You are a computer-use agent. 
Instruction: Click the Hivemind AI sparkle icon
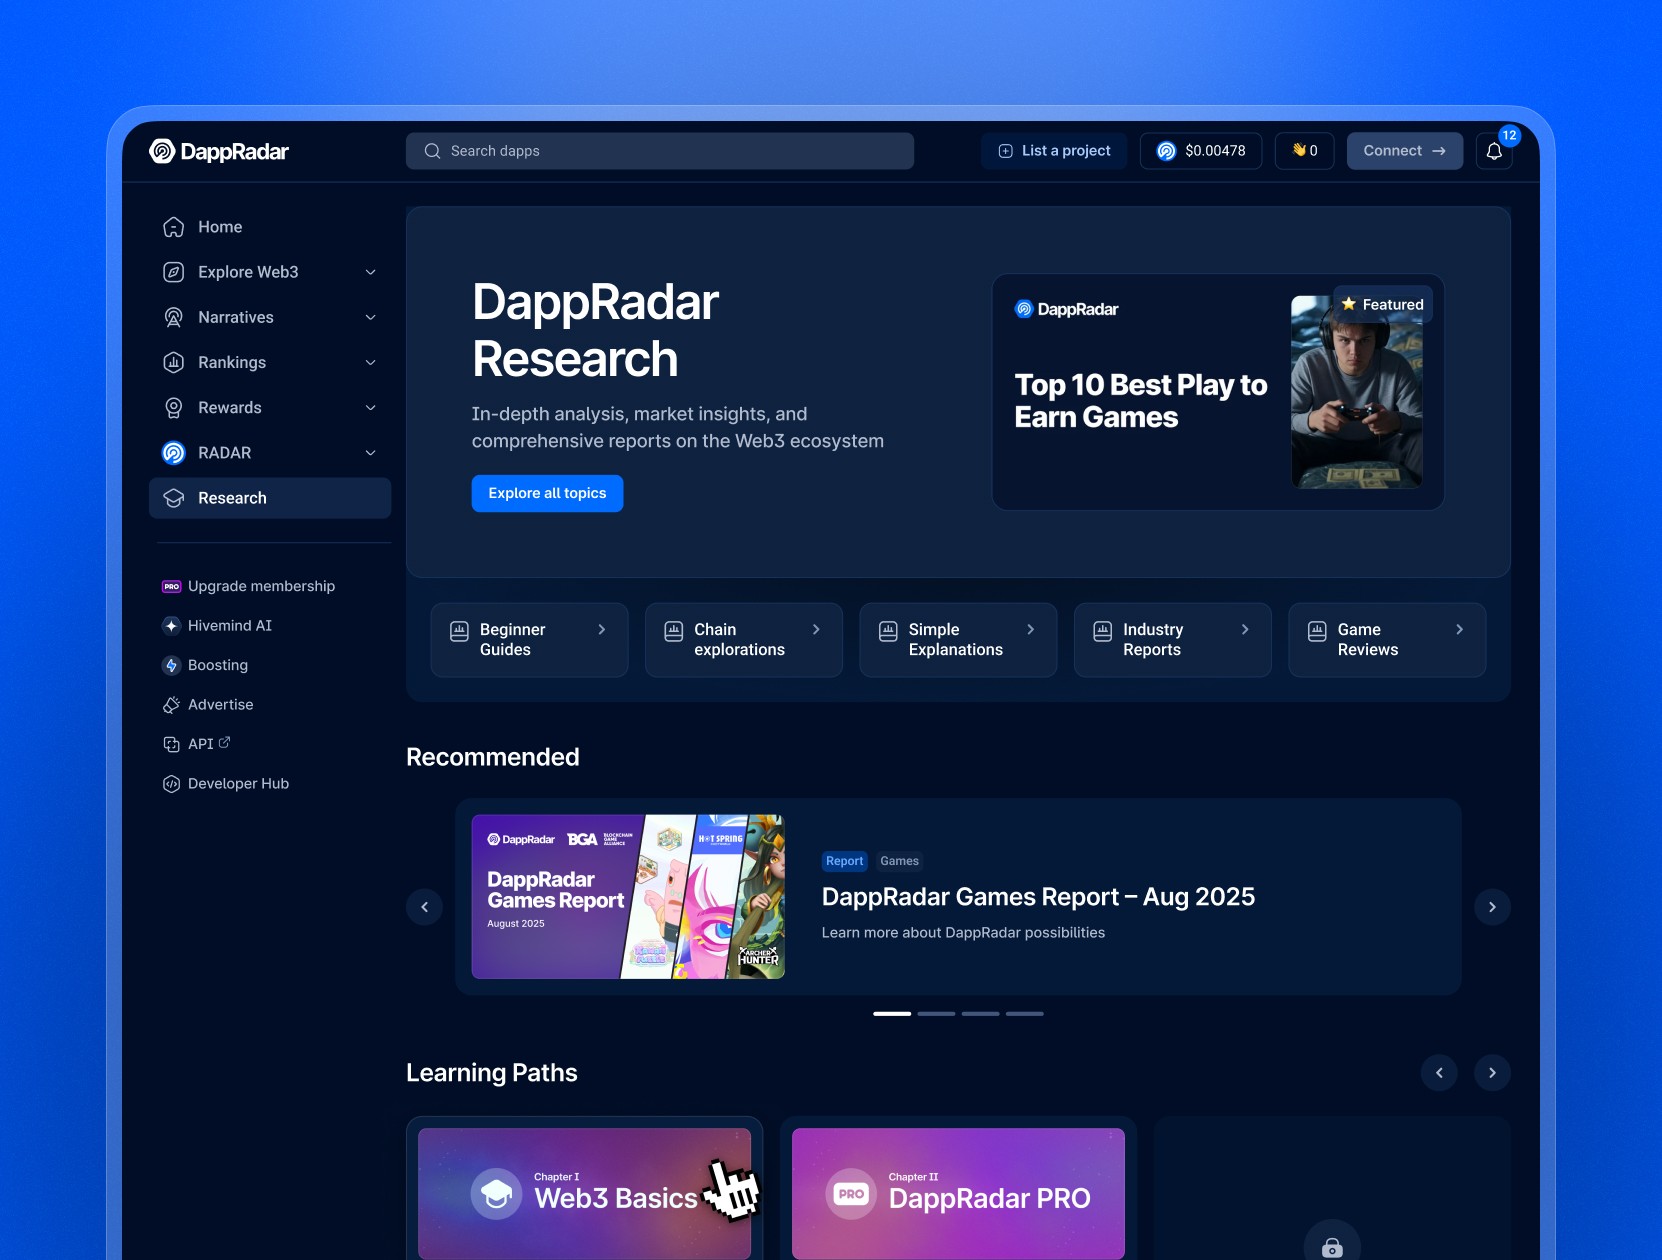(x=171, y=625)
